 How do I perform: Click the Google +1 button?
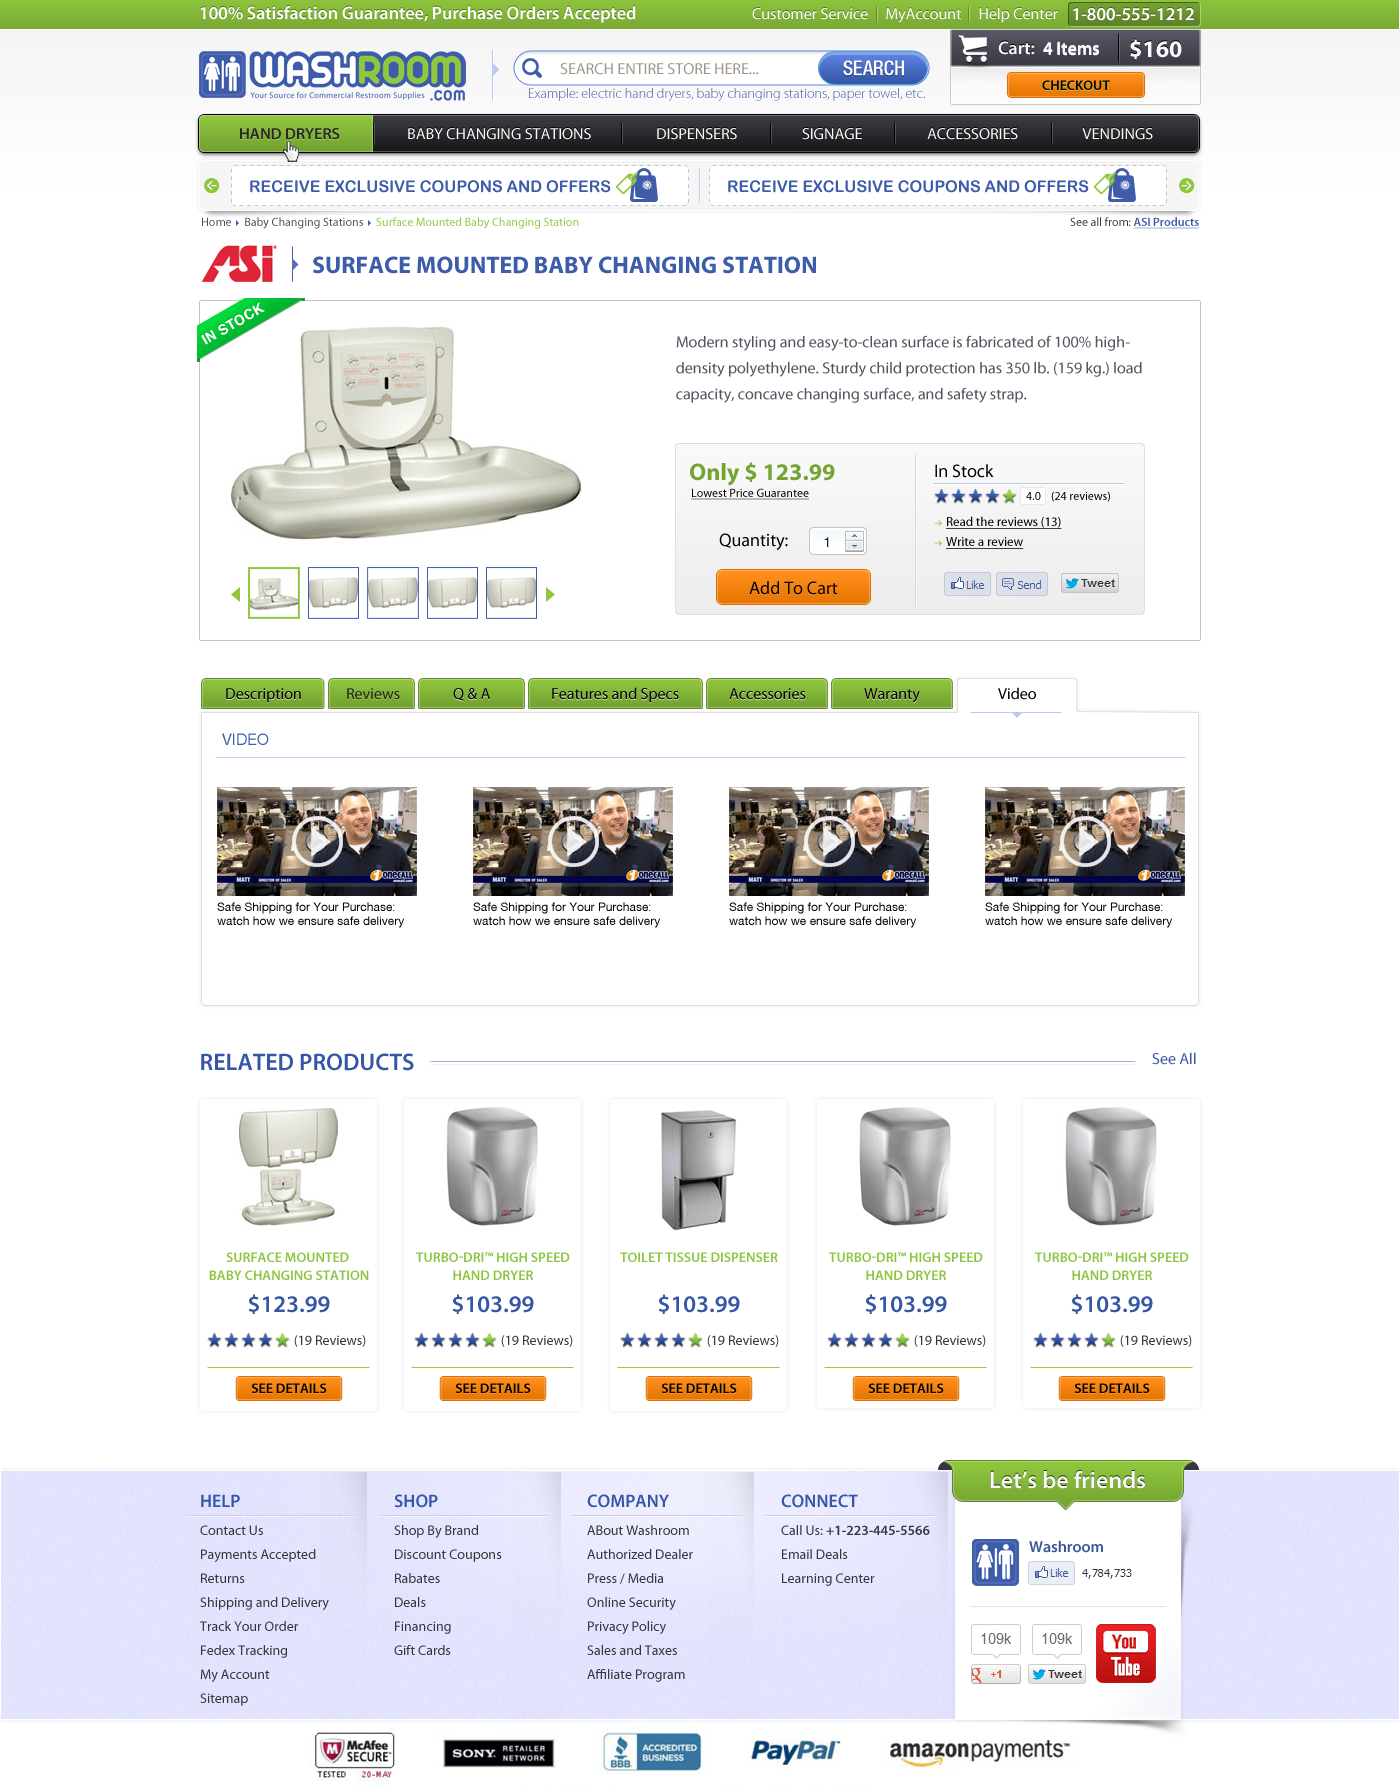coord(995,1674)
